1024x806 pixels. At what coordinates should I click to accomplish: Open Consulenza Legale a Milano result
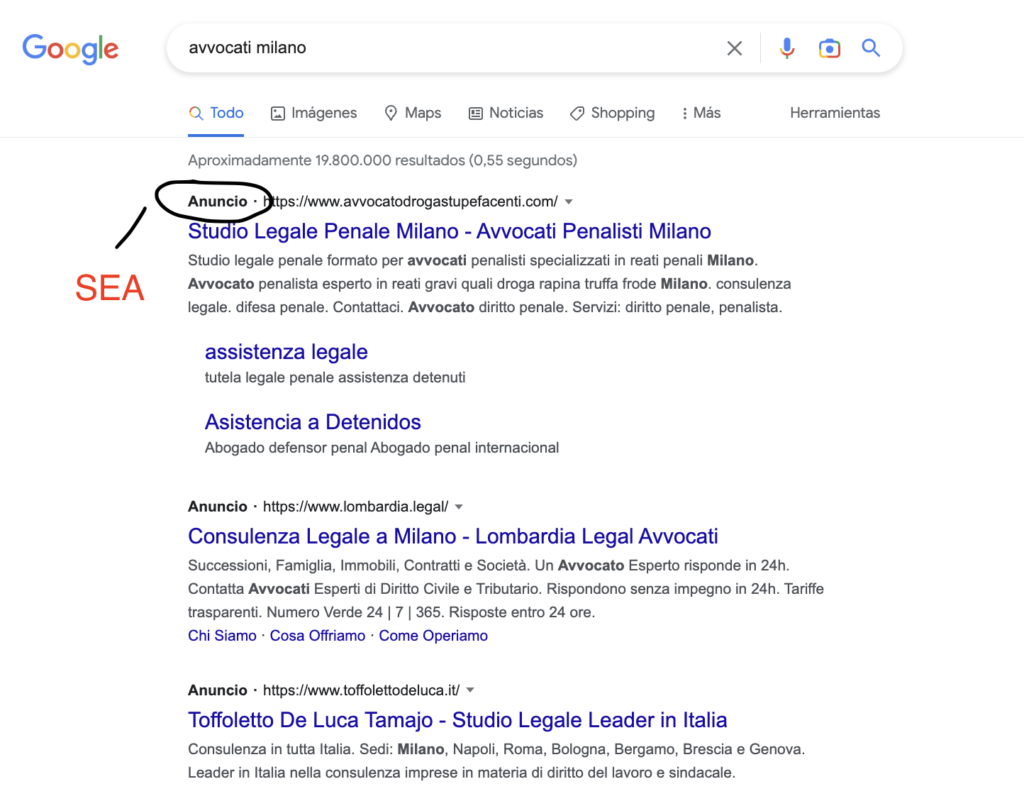(x=453, y=536)
